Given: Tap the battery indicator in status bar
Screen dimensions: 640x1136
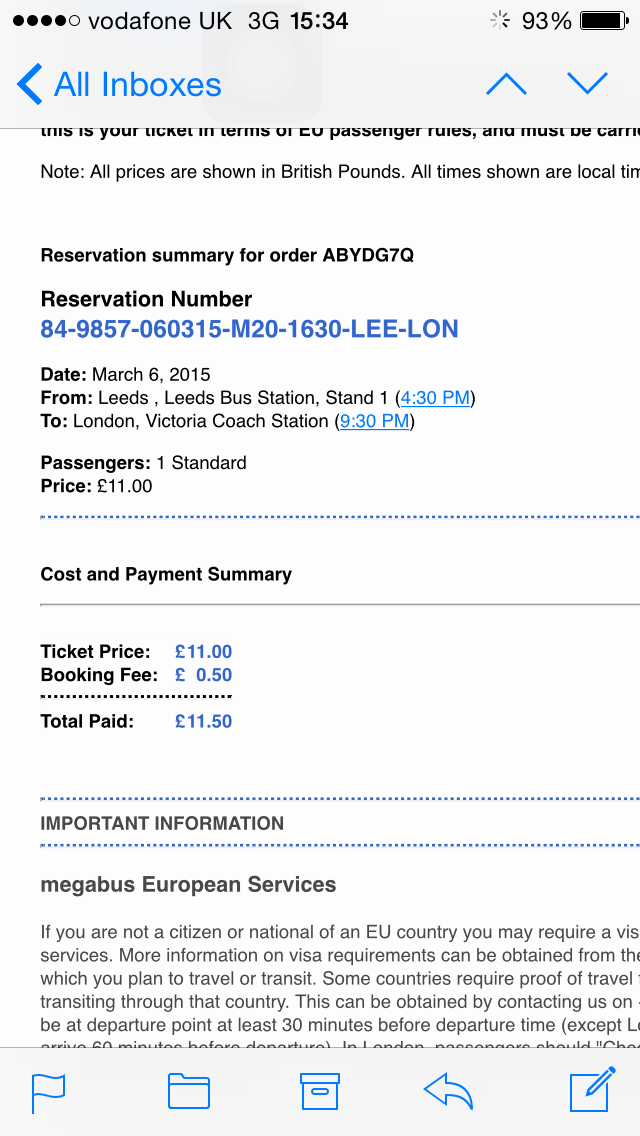Looking at the screenshot, I should coord(604,21).
